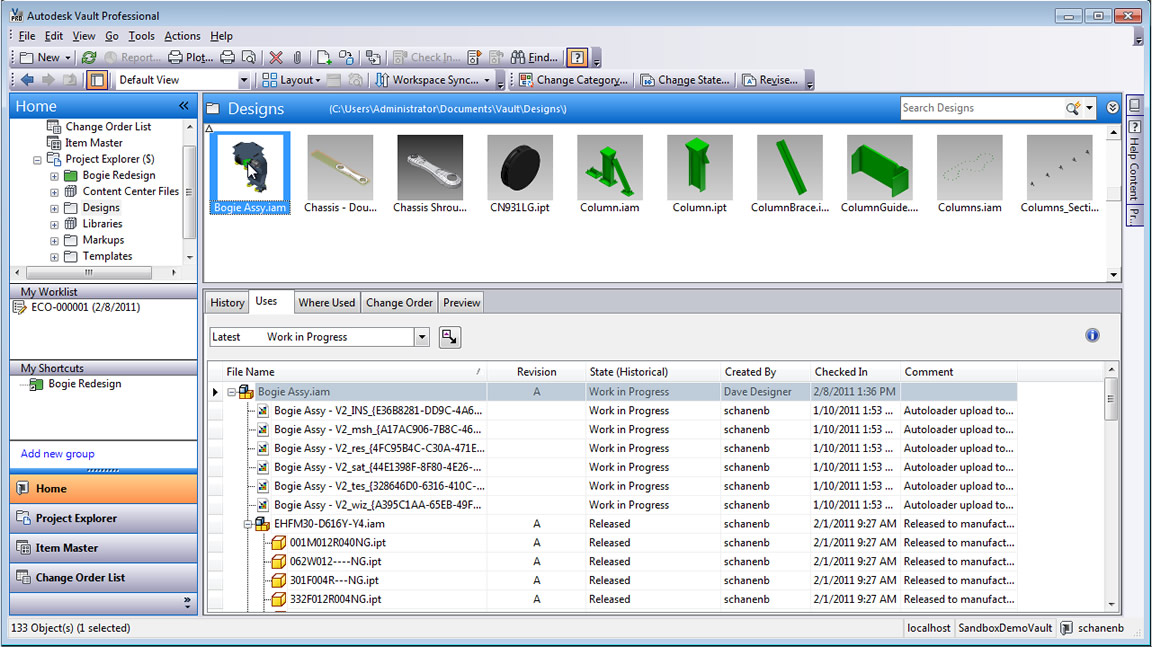Open ECO-000001 worklist entry
This screenshot has height=647, width=1152.
click(x=85, y=308)
